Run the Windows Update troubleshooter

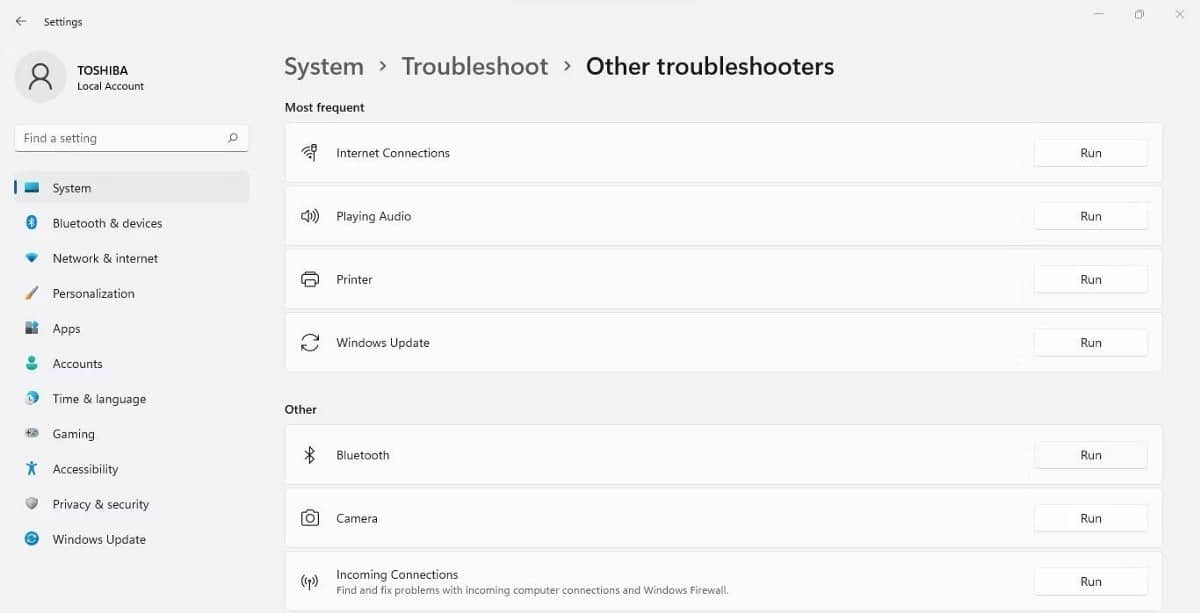[1090, 342]
